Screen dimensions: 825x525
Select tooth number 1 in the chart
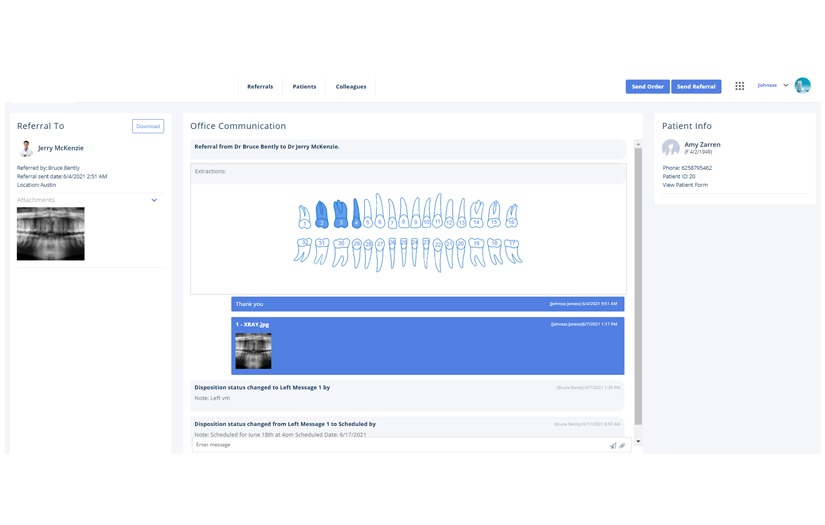pos(305,217)
